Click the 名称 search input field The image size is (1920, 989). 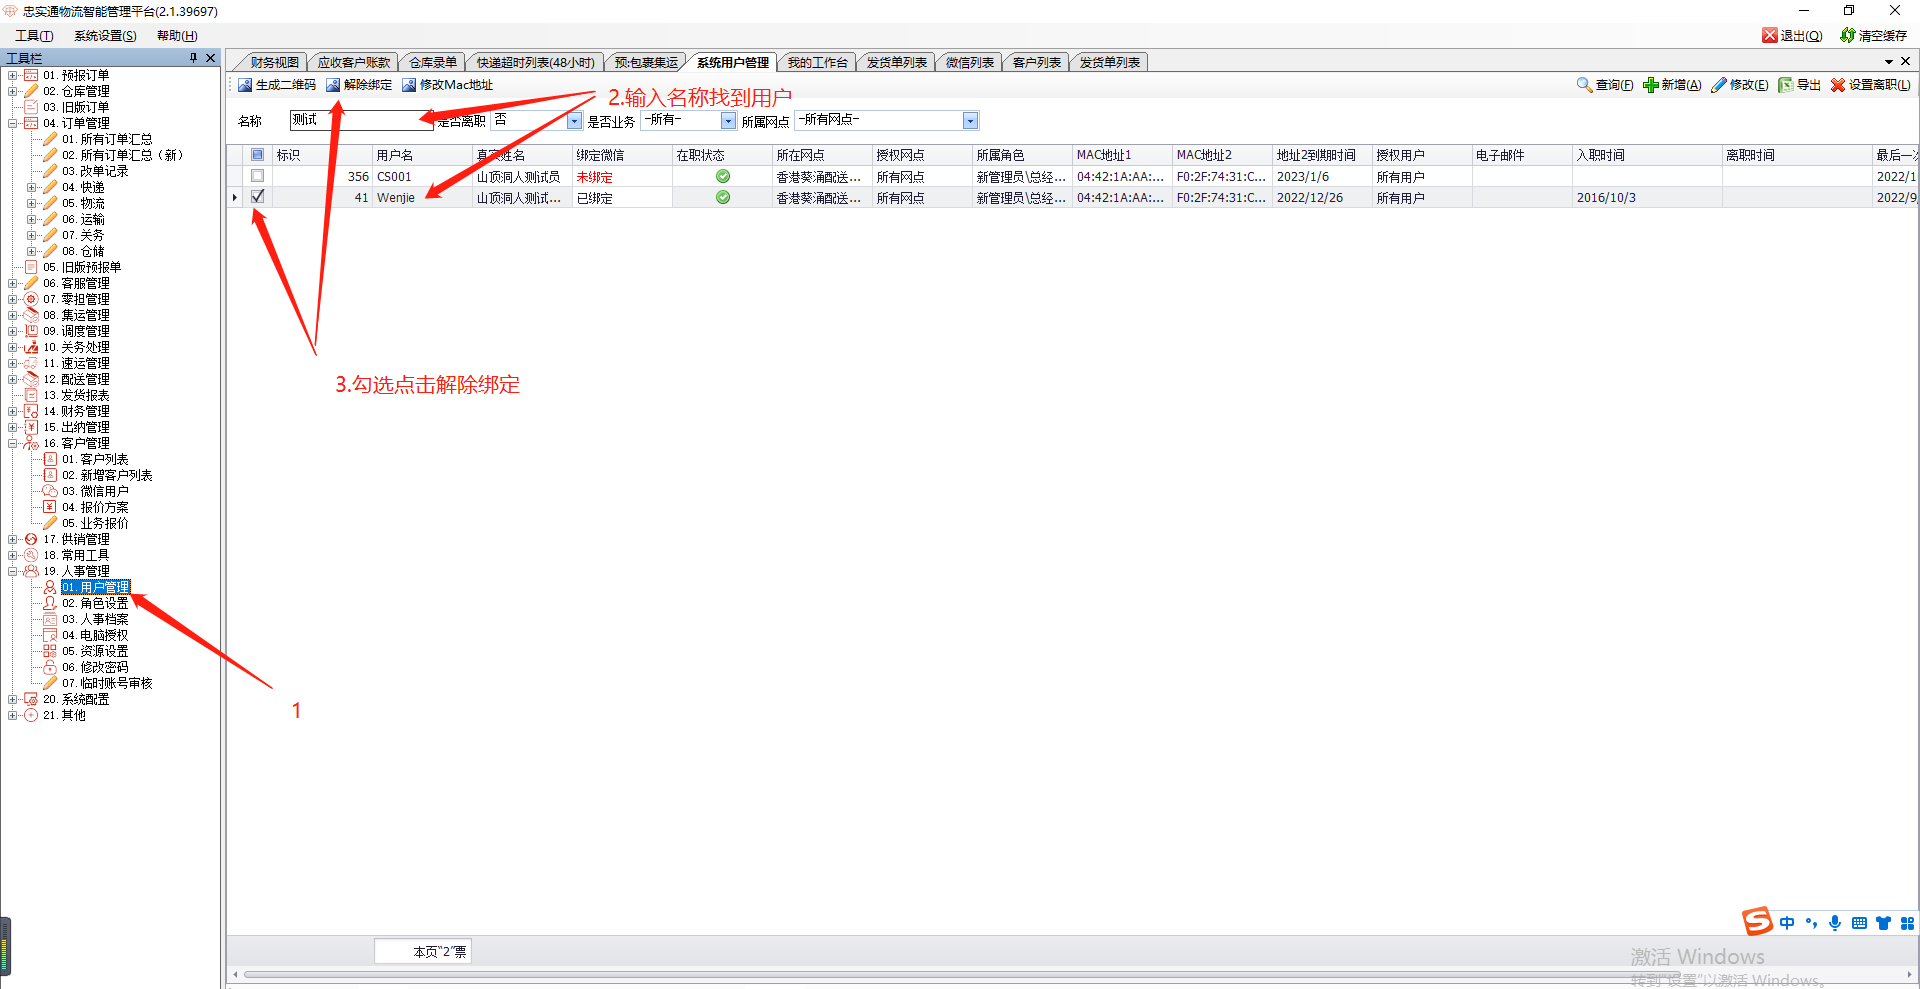tap(360, 121)
